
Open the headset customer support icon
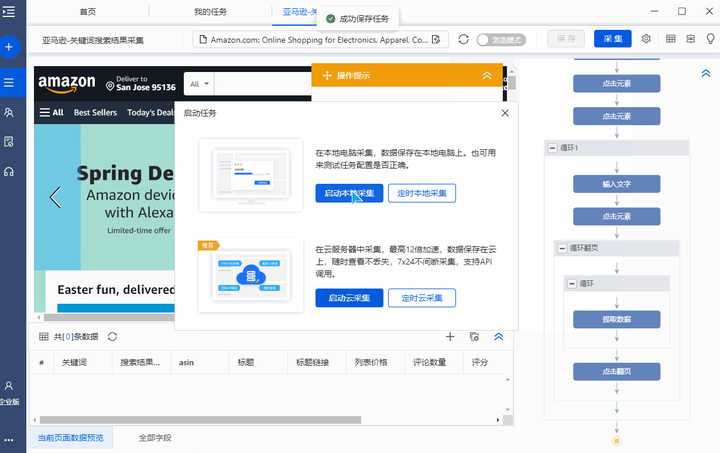[9, 172]
